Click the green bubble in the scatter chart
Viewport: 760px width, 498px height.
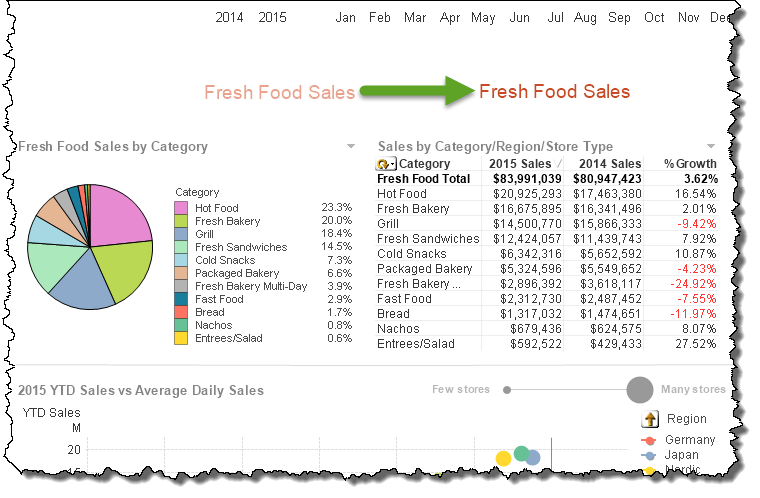pos(521,454)
